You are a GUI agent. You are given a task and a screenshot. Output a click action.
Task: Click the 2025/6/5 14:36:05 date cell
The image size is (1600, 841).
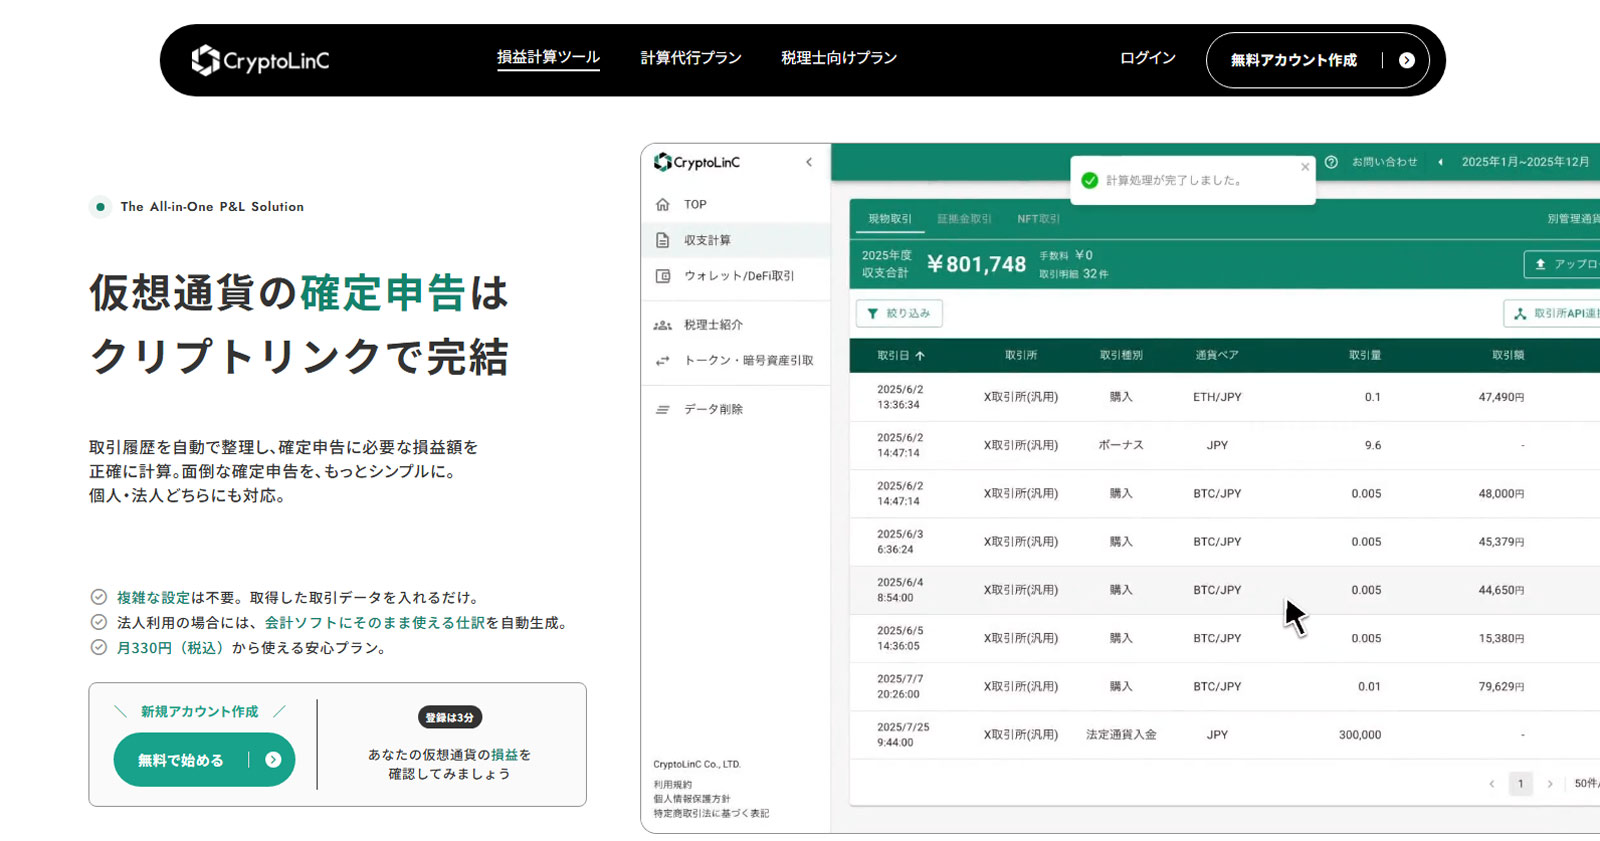pyautogui.click(x=900, y=638)
